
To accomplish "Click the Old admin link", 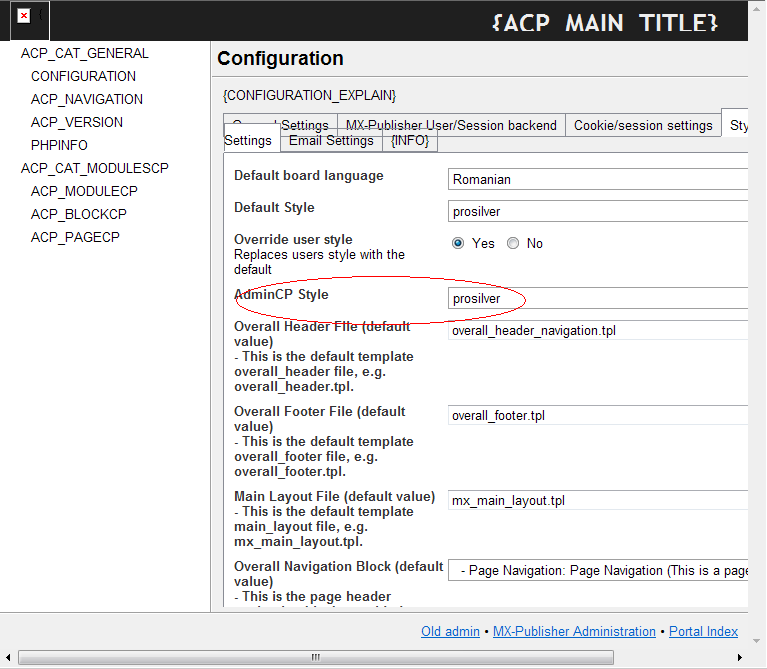I will click(x=451, y=631).
